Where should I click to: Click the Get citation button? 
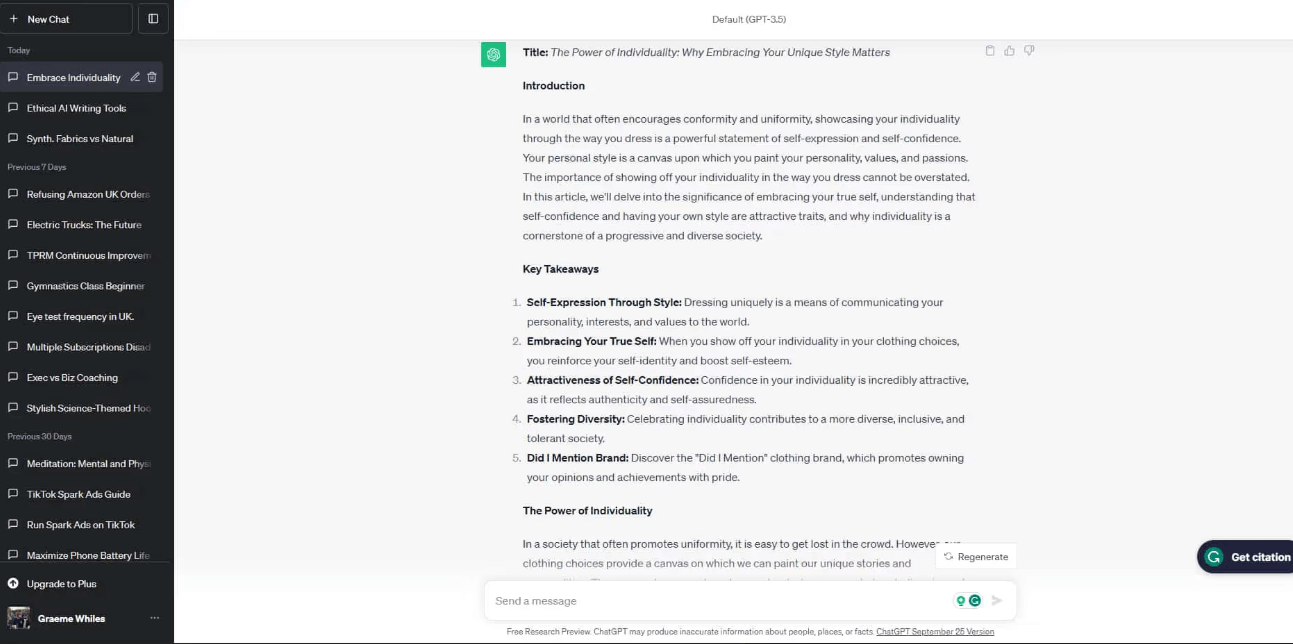(x=1250, y=557)
